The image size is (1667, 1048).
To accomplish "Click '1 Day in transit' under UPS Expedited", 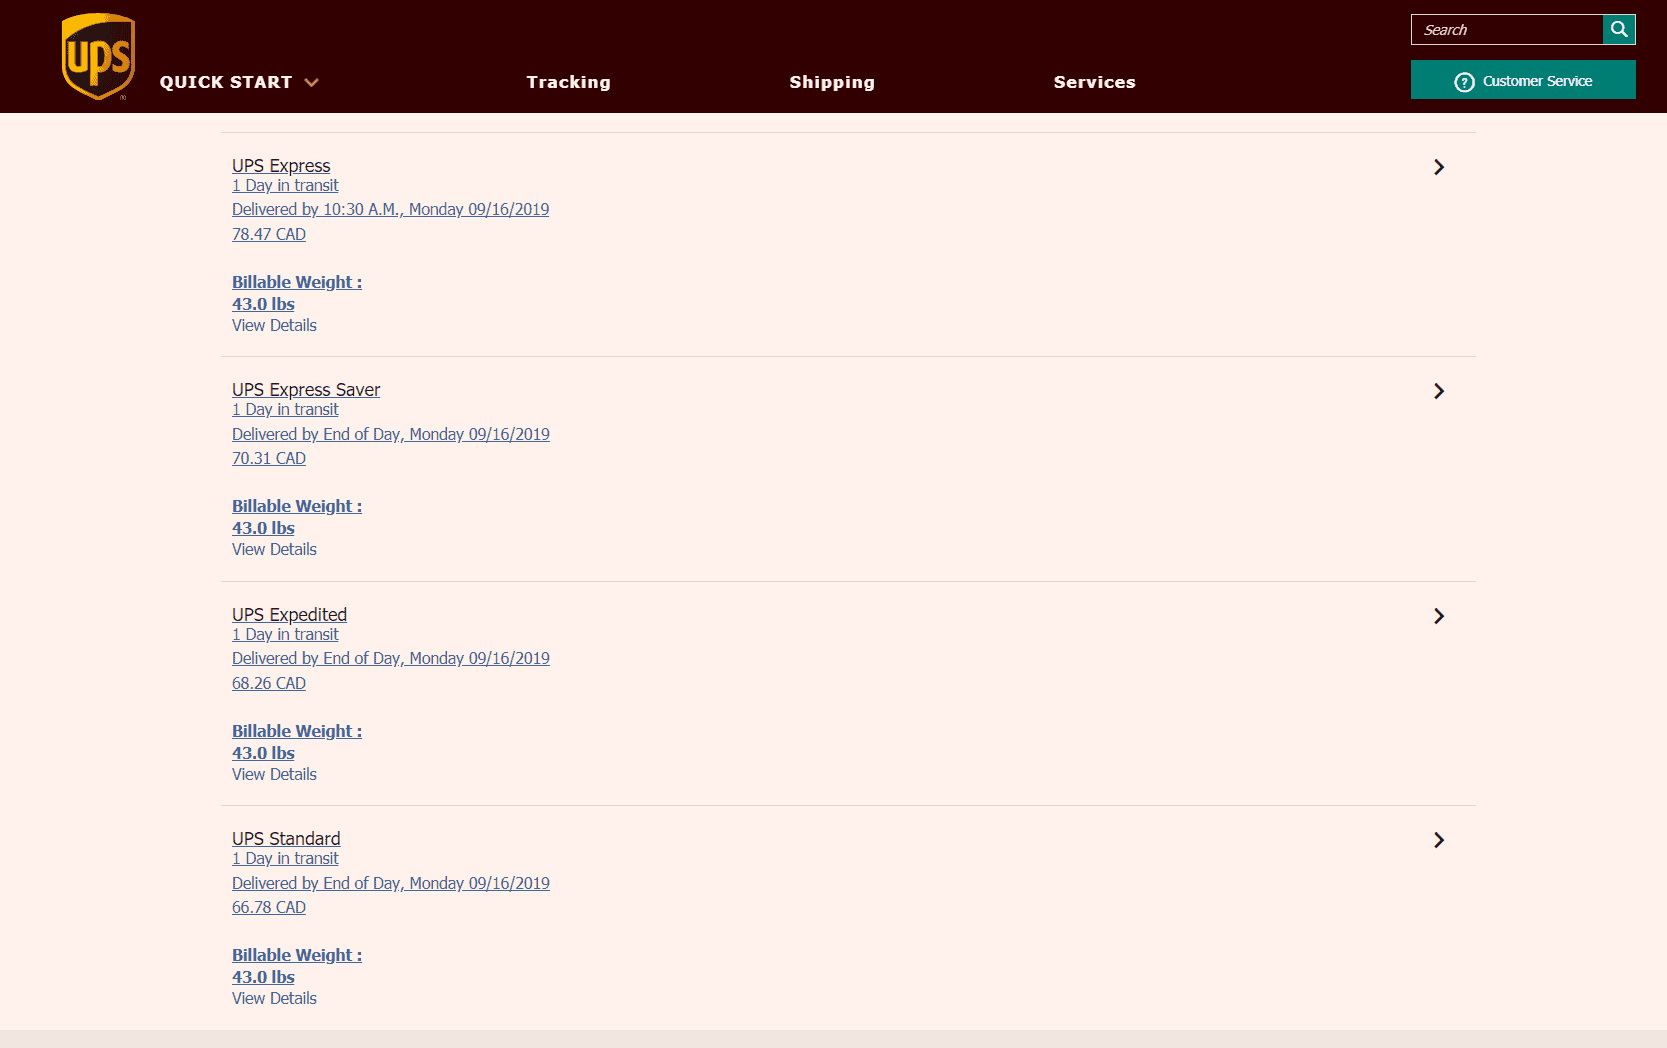I will [x=285, y=634].
